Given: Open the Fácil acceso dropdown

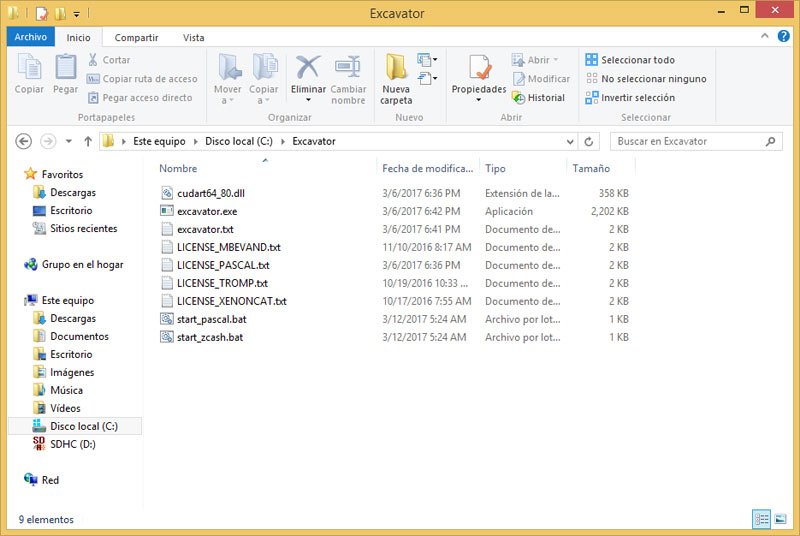Looking at the screenshot, I should (x=428, y=79).
